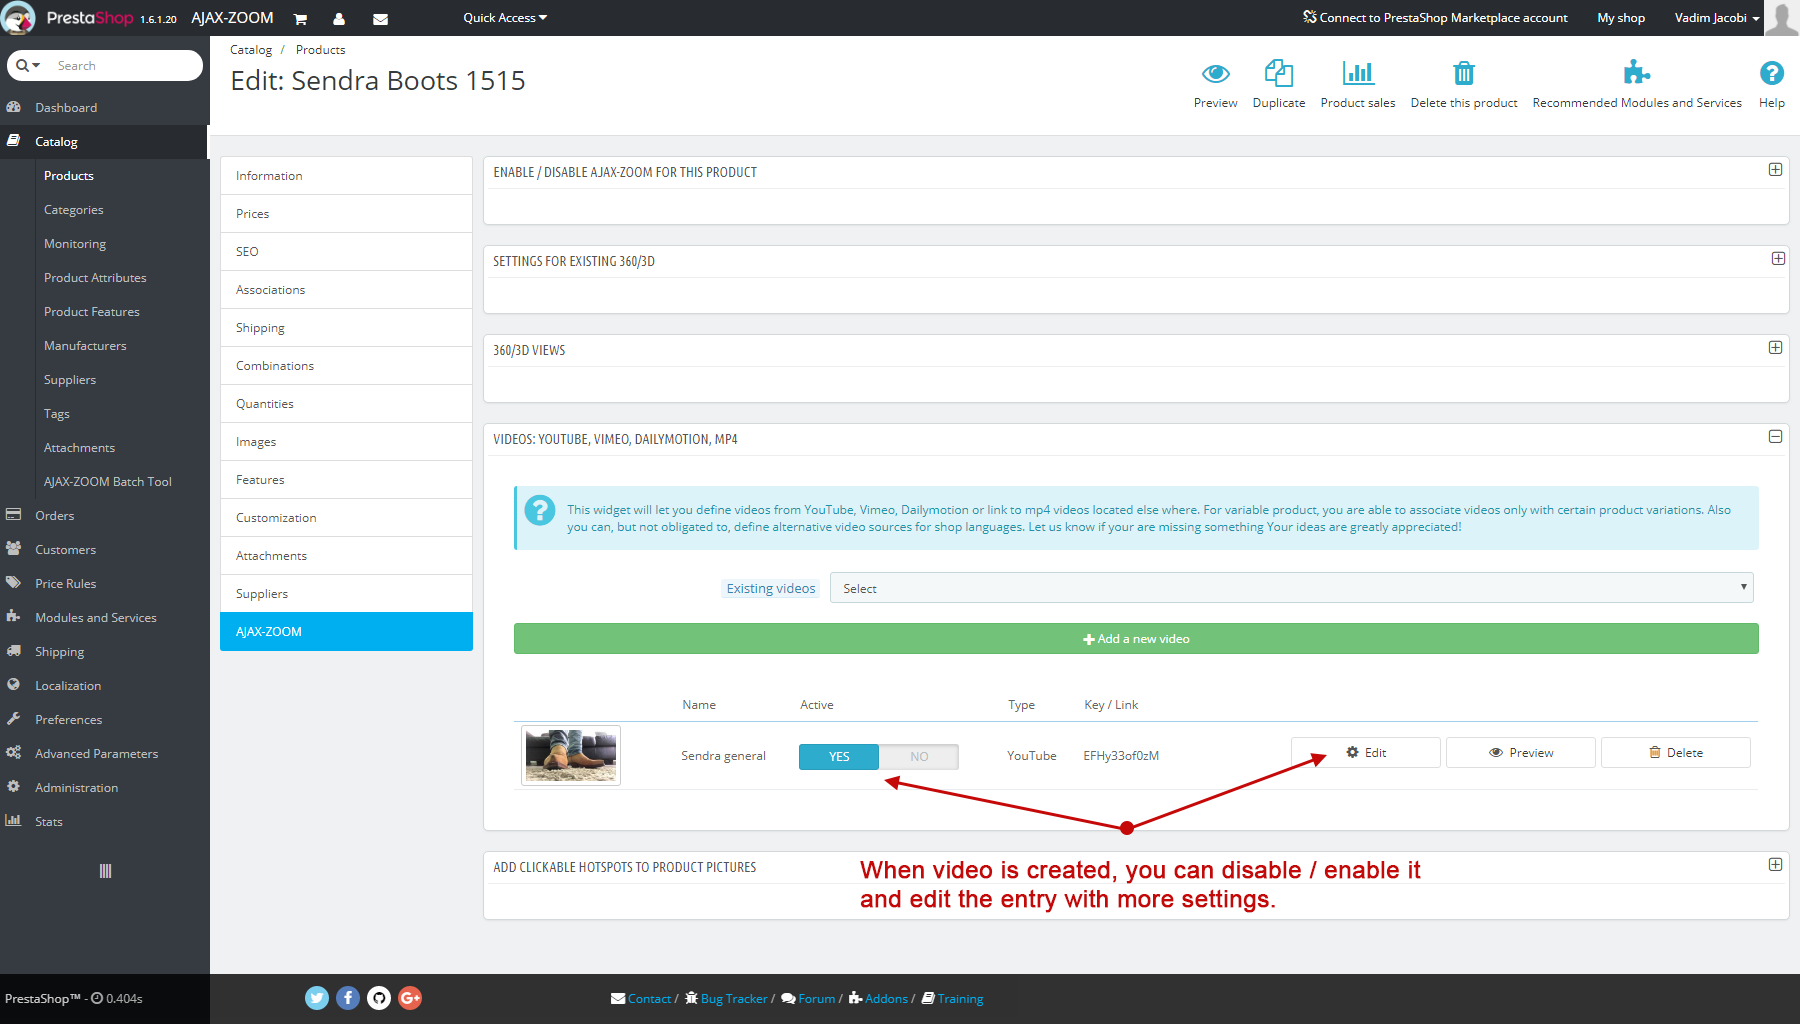Screen dimensions: 1800x1024
Task: Click the Bug Tracker footer link
Action: 726,999
